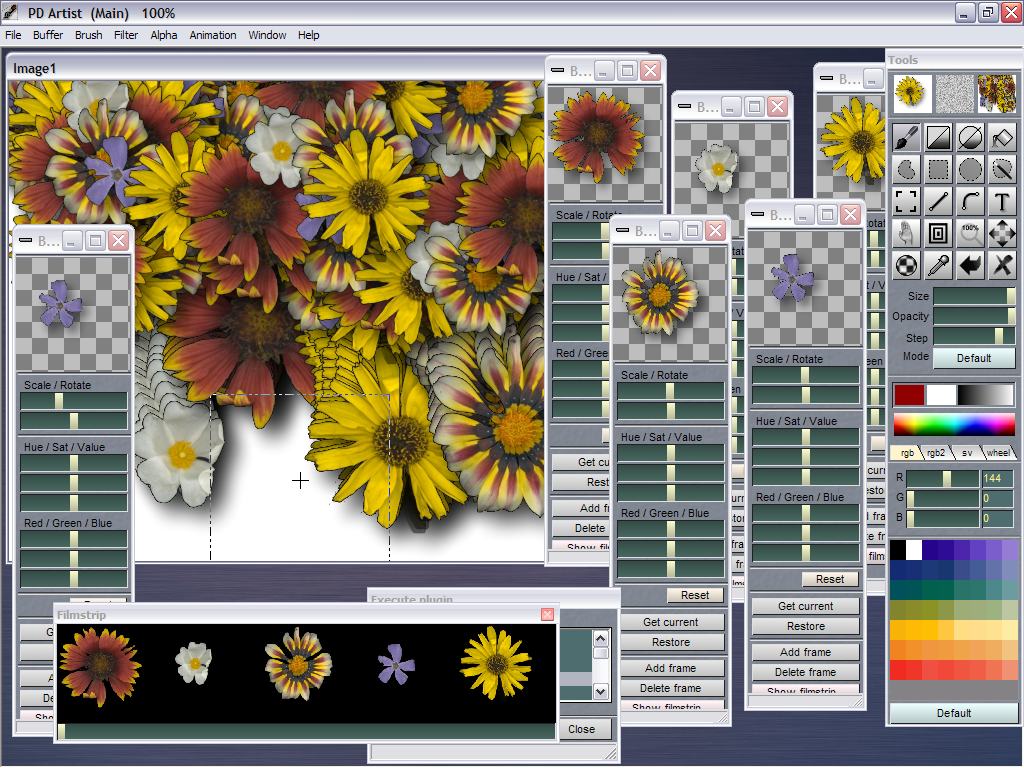The height and width of the screenshot is (768, 1024).
Task: Pick the rectangle selection tool
Action: [x=938, y=169]
